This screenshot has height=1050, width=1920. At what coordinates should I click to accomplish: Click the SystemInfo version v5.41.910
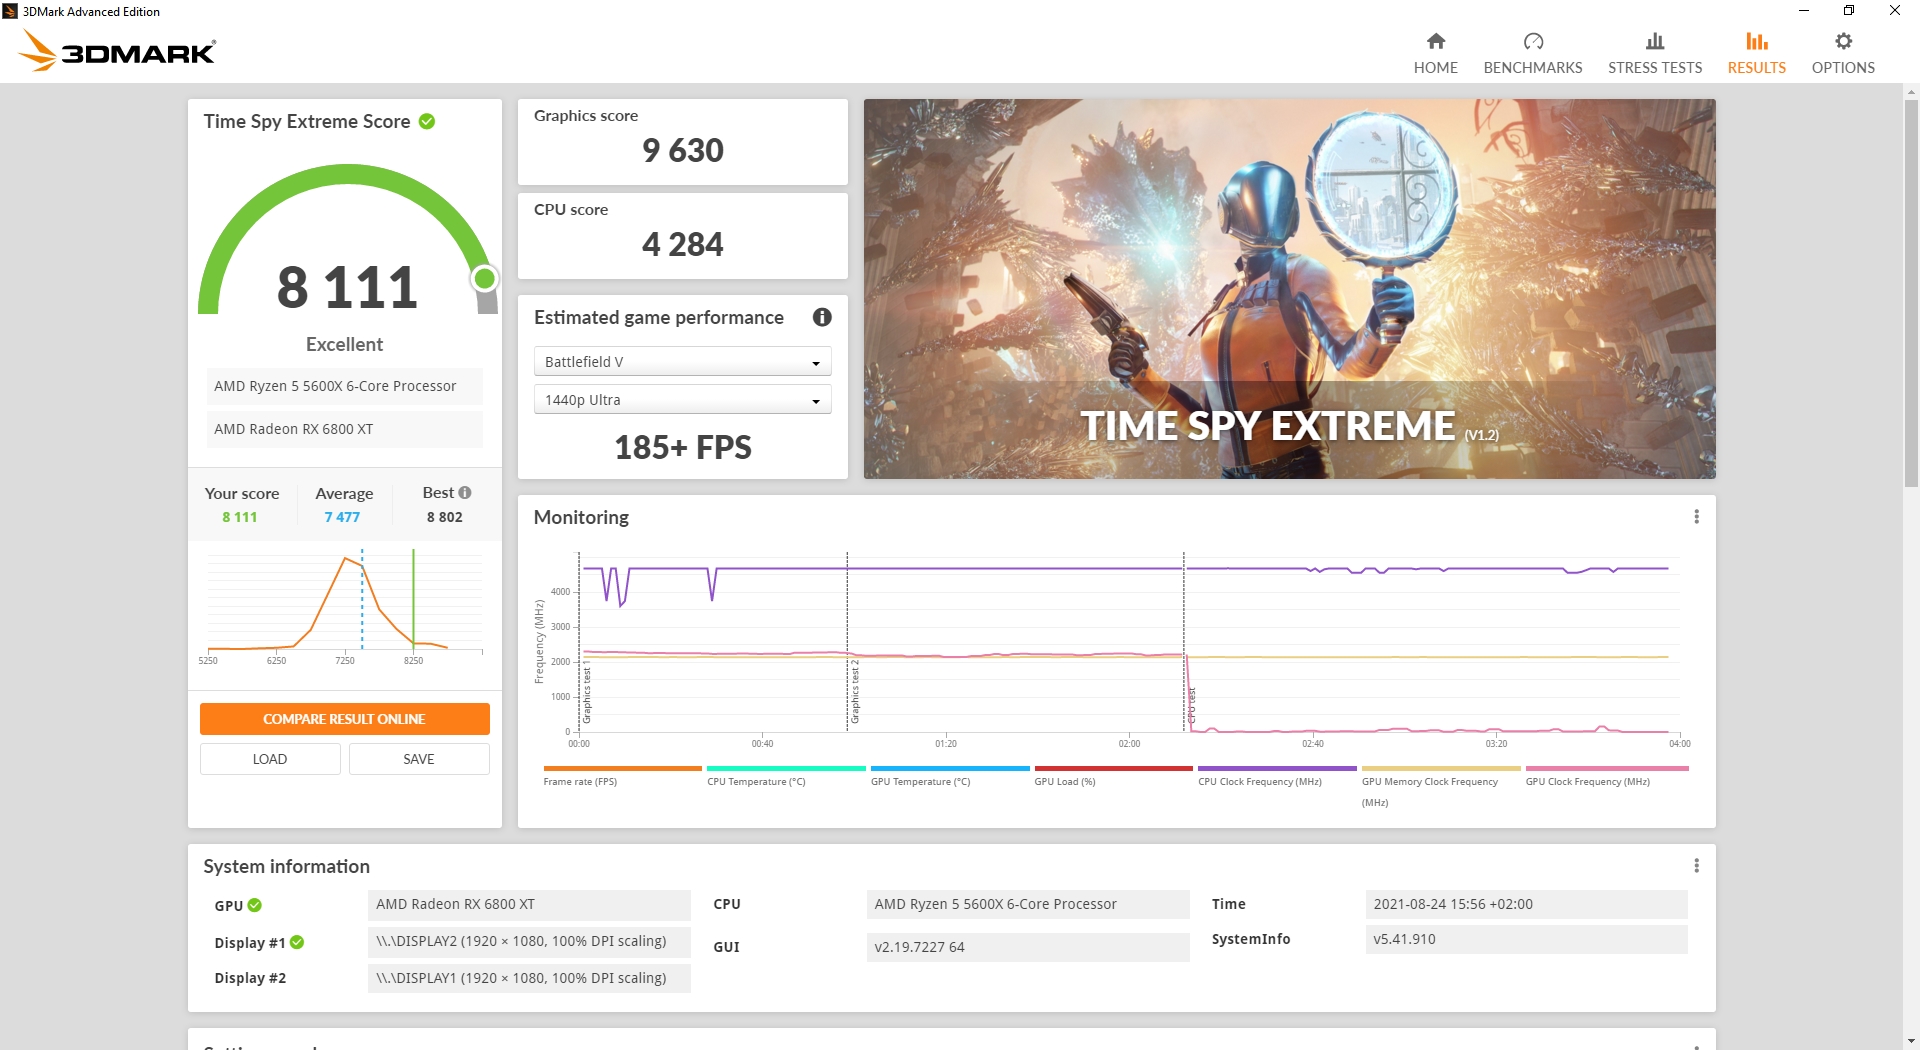1526,939
